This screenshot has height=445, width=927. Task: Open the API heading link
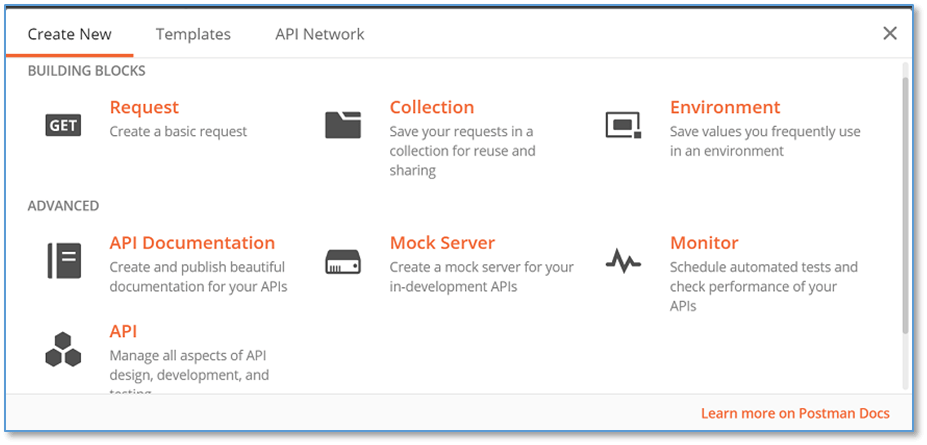124,332
